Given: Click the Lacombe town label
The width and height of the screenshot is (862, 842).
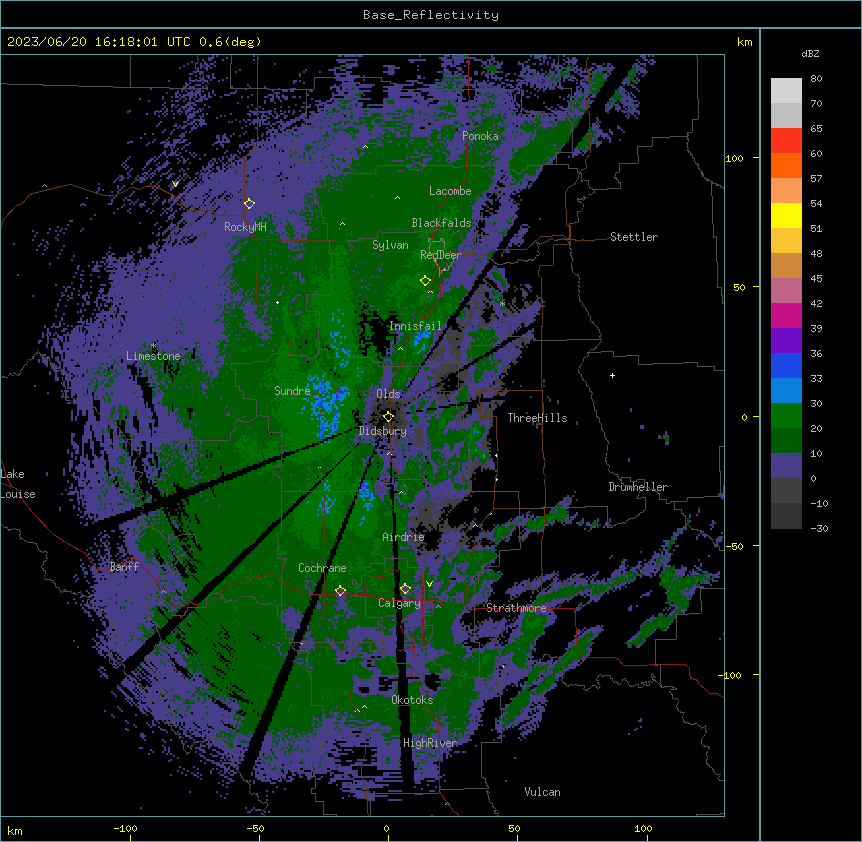Looking at the screenshot, I should click(450, 191).
